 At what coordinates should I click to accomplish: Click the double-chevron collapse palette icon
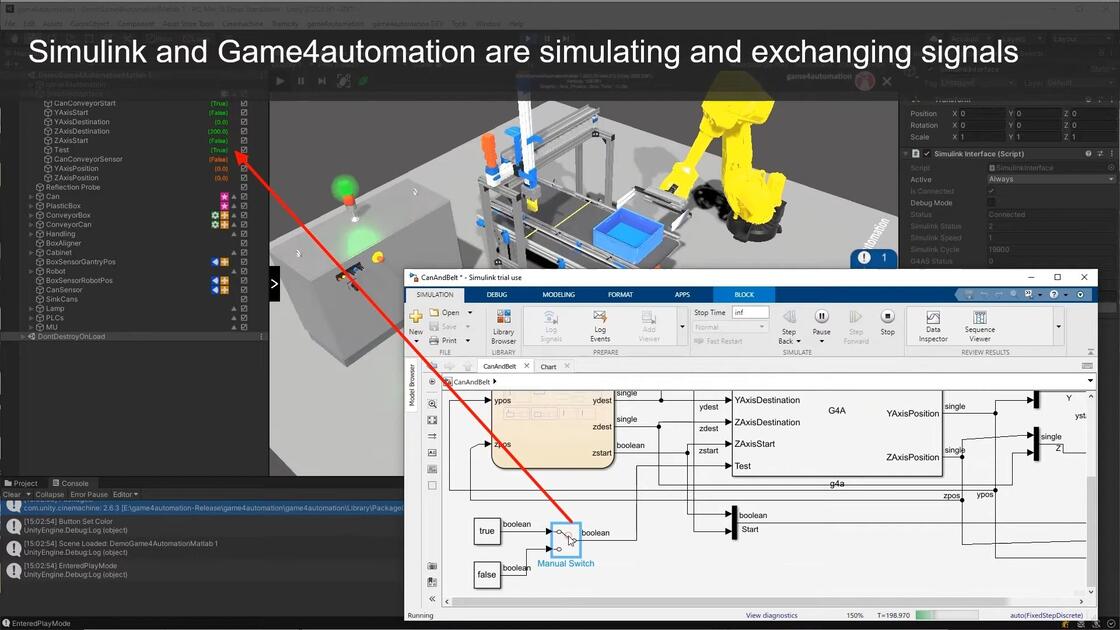coord(432,599)
